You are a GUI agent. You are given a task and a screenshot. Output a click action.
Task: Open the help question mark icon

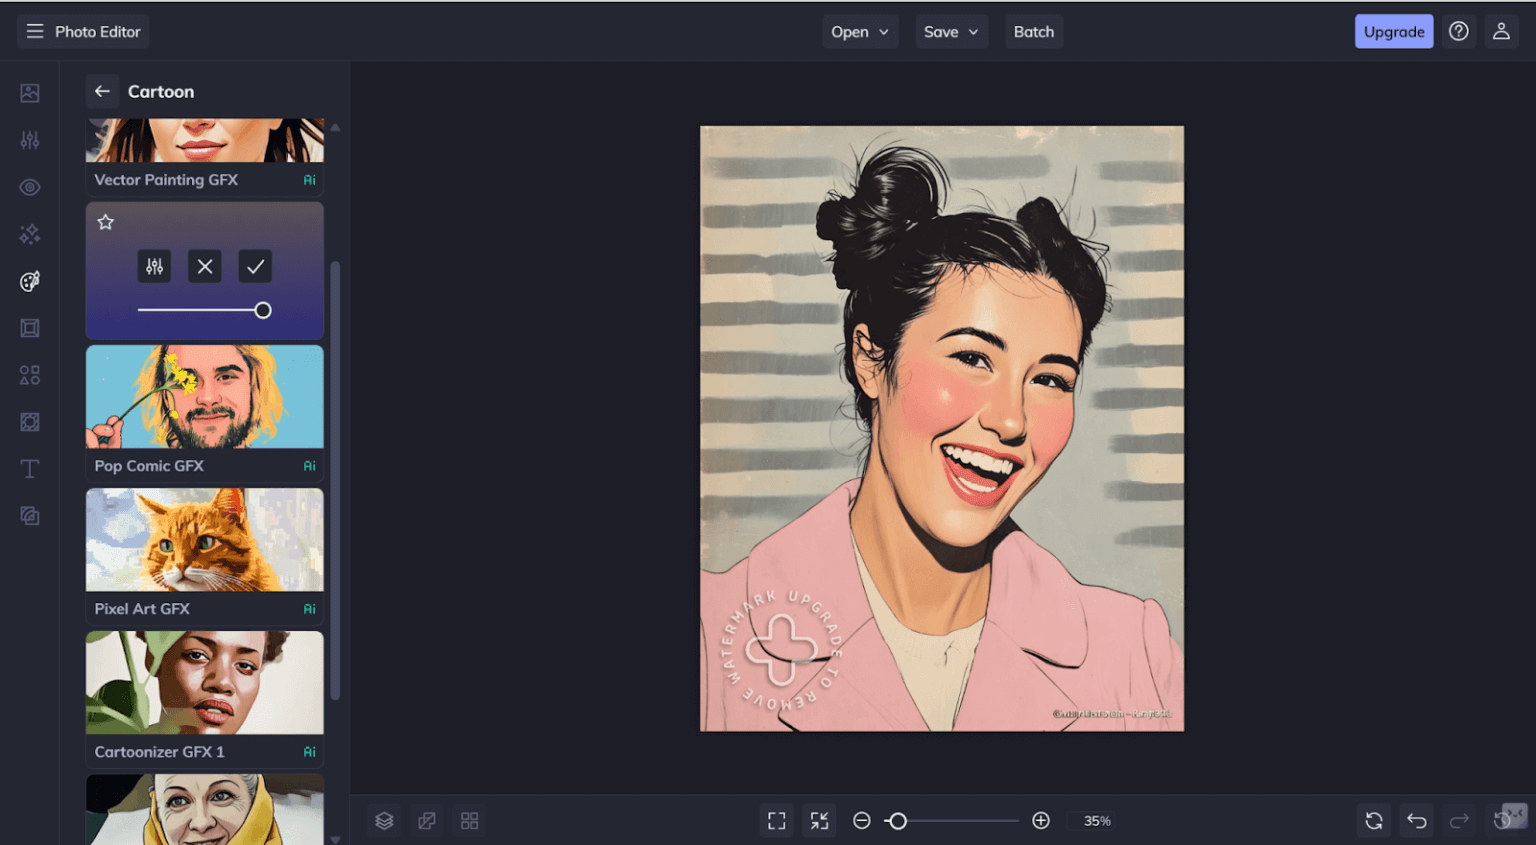tap(1459, 32)
